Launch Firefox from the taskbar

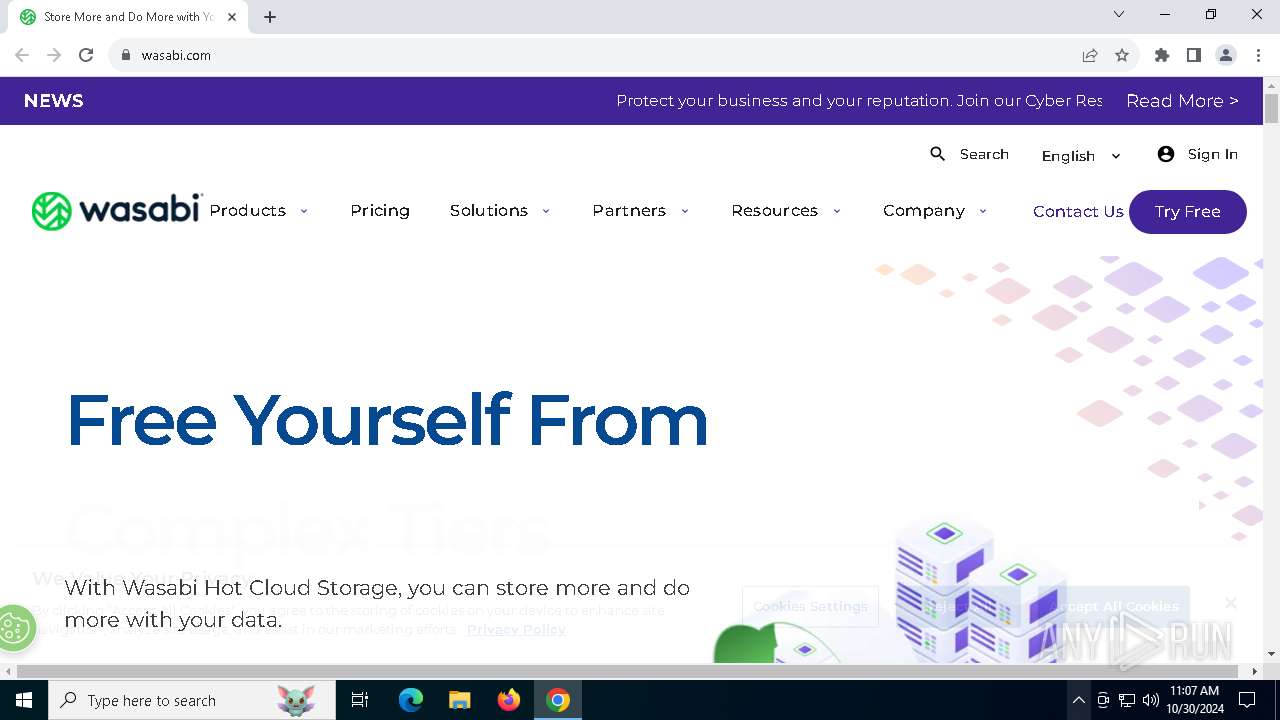(x=509, y=700)
